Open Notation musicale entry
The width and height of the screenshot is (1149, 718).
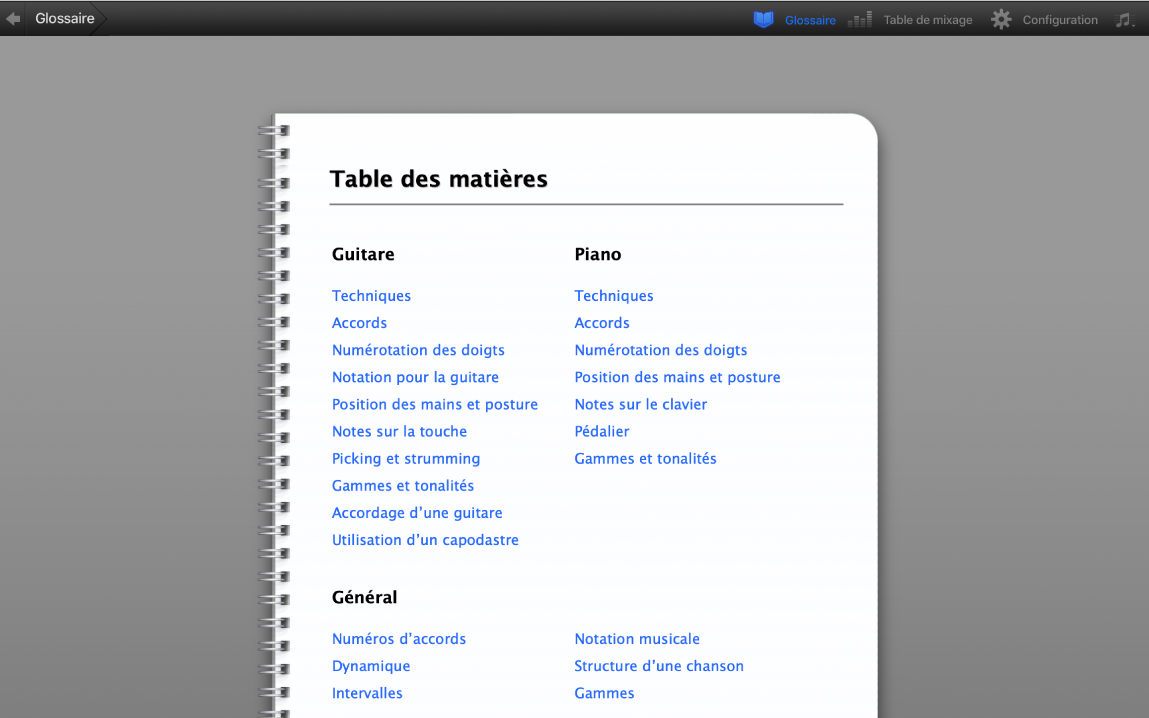point(637,638)
